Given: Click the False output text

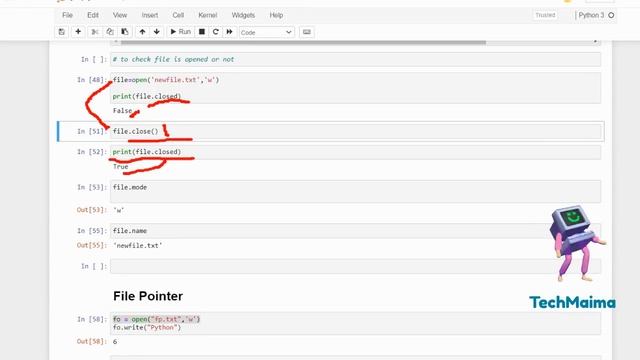Looking at the screenshot, I should pos(122,111).
